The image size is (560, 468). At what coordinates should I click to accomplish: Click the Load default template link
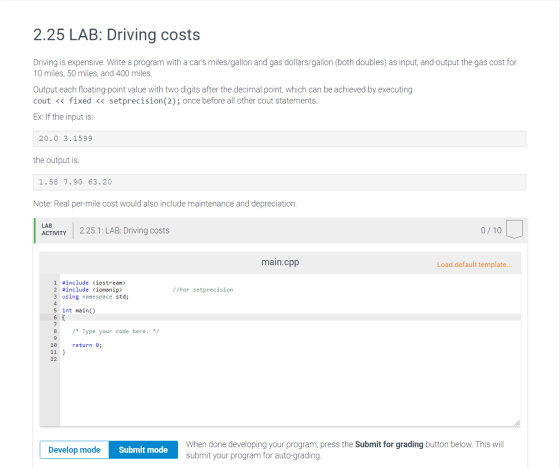[x=474, y=265]
